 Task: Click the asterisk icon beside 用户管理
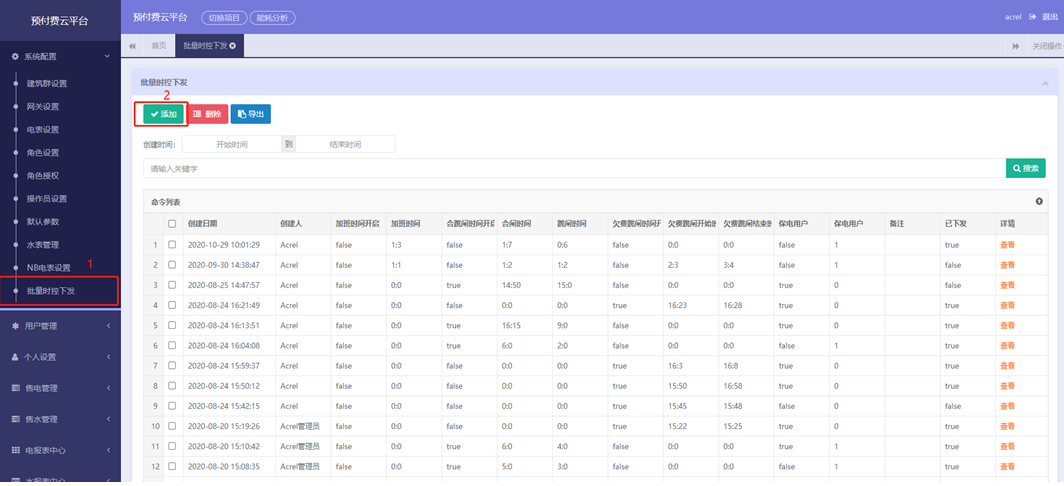pos(16,326)
